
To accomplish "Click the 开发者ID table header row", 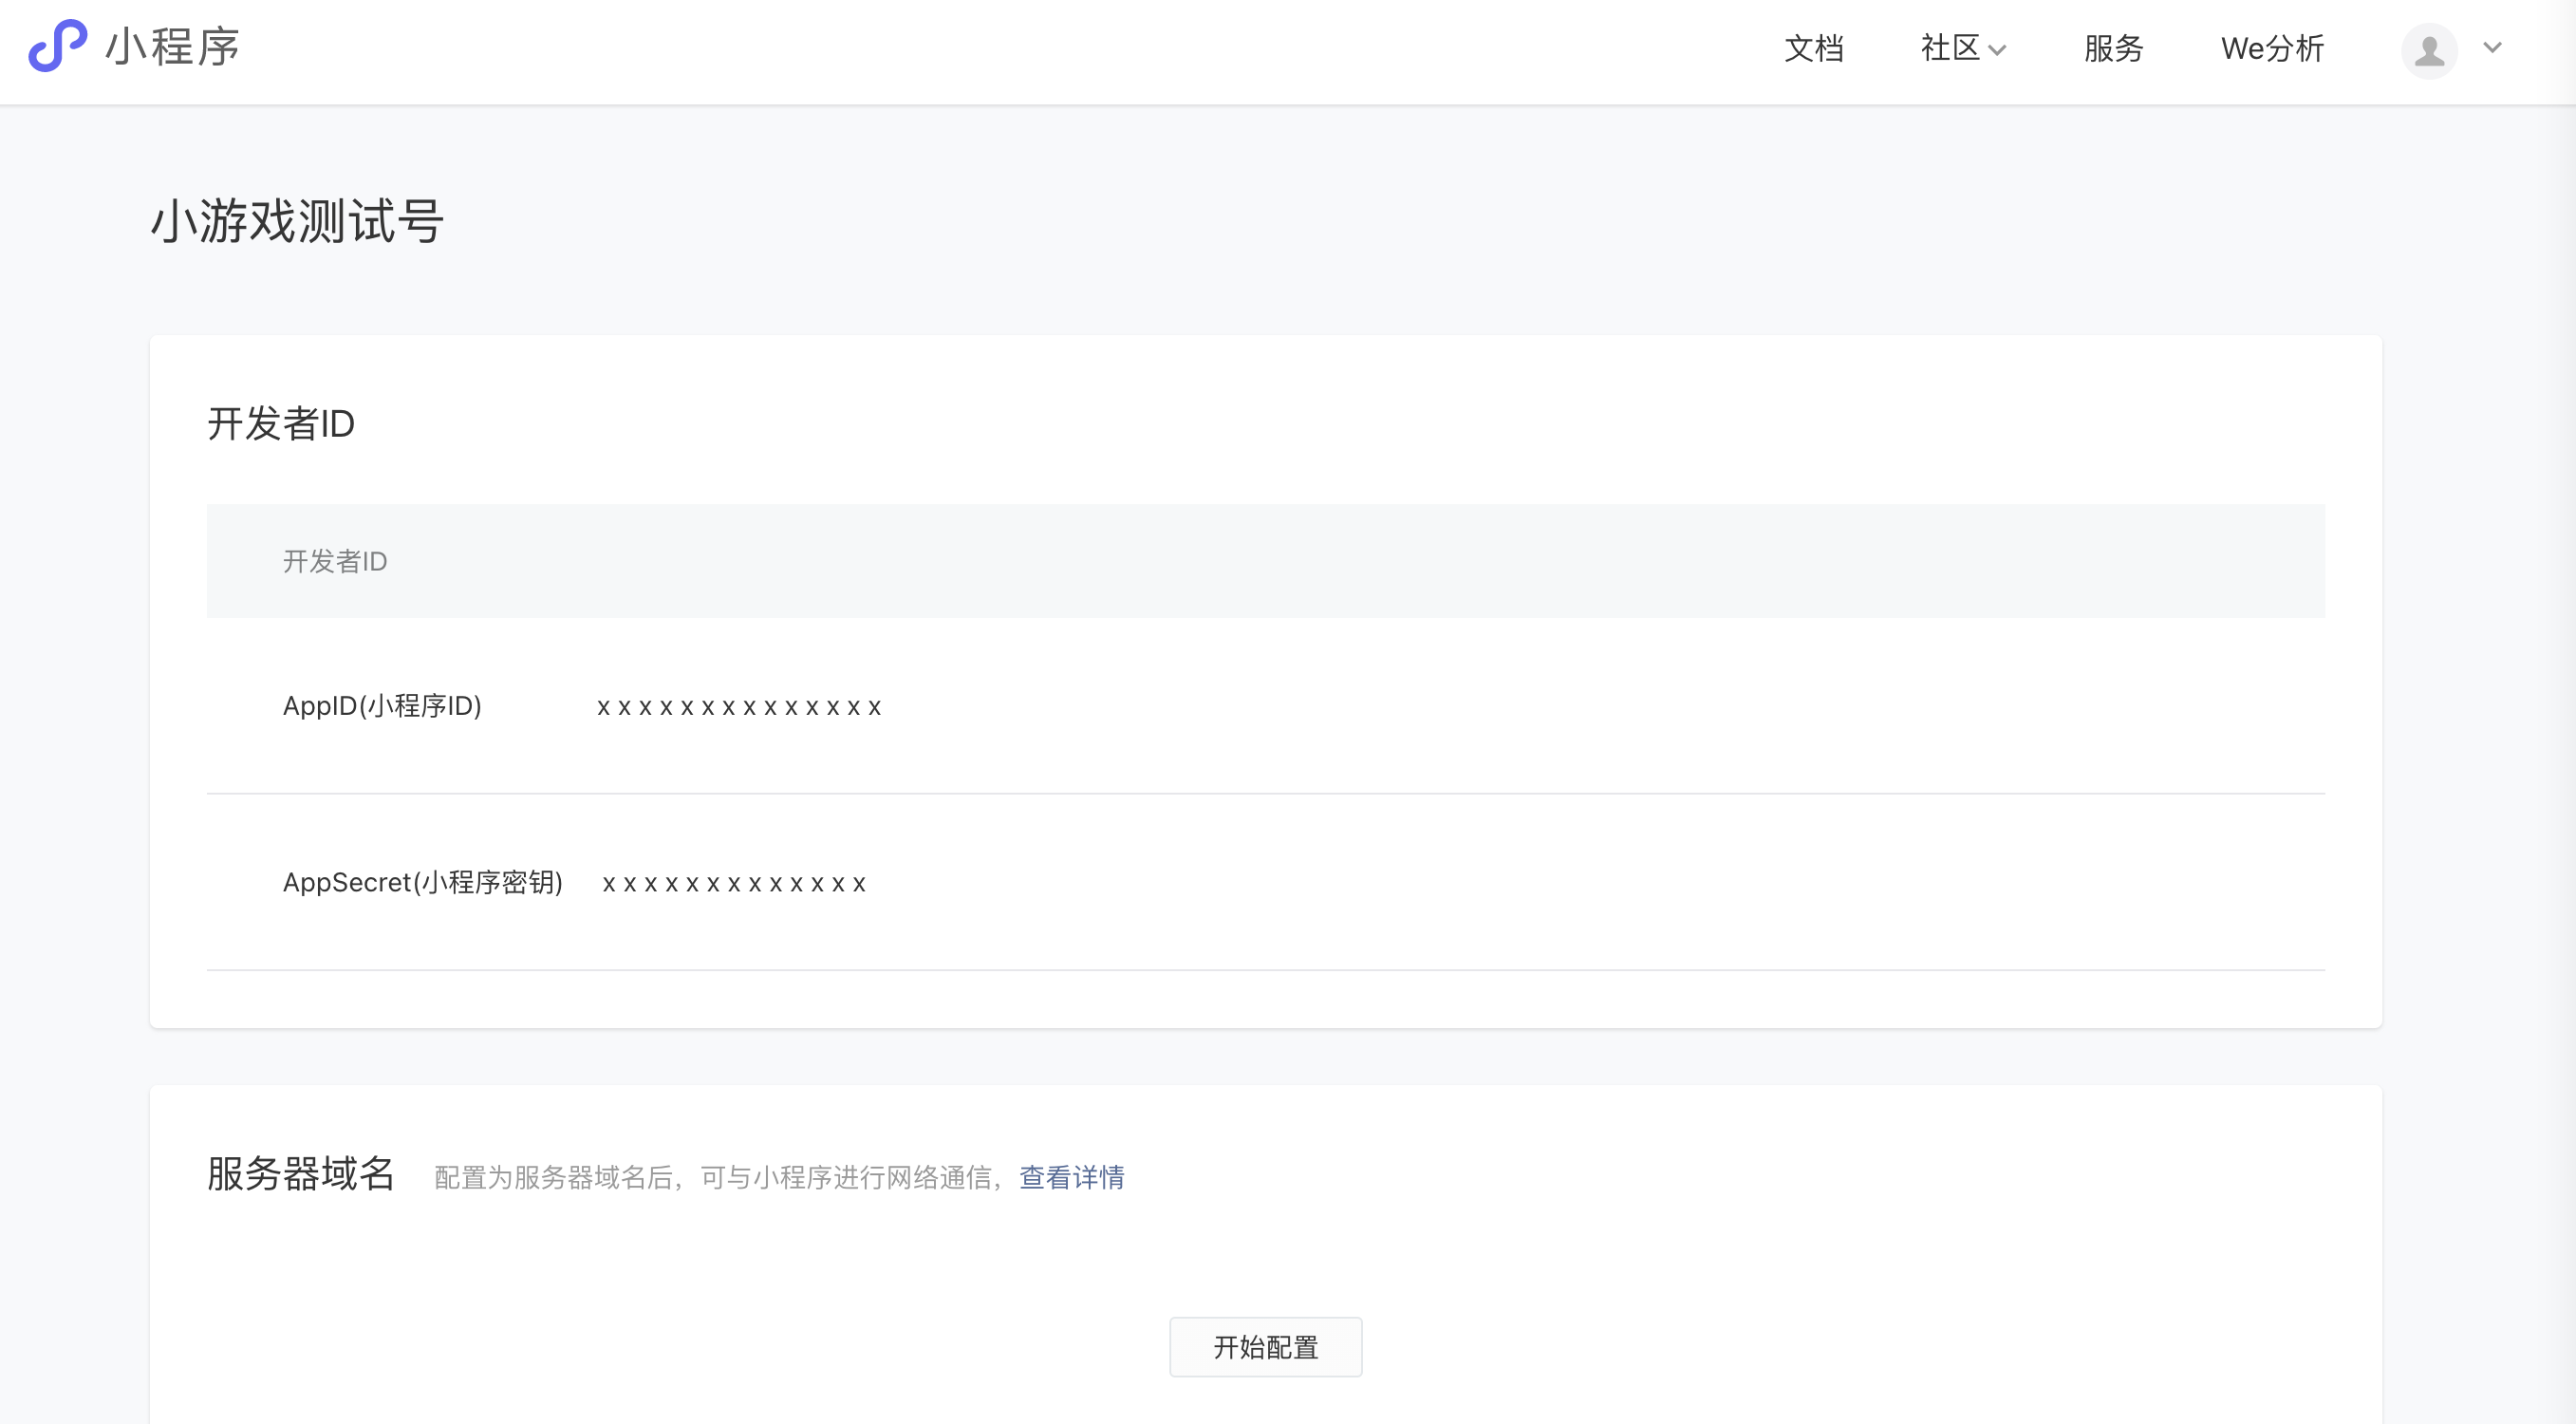I will pyautogui.click(x=335, y=561).
